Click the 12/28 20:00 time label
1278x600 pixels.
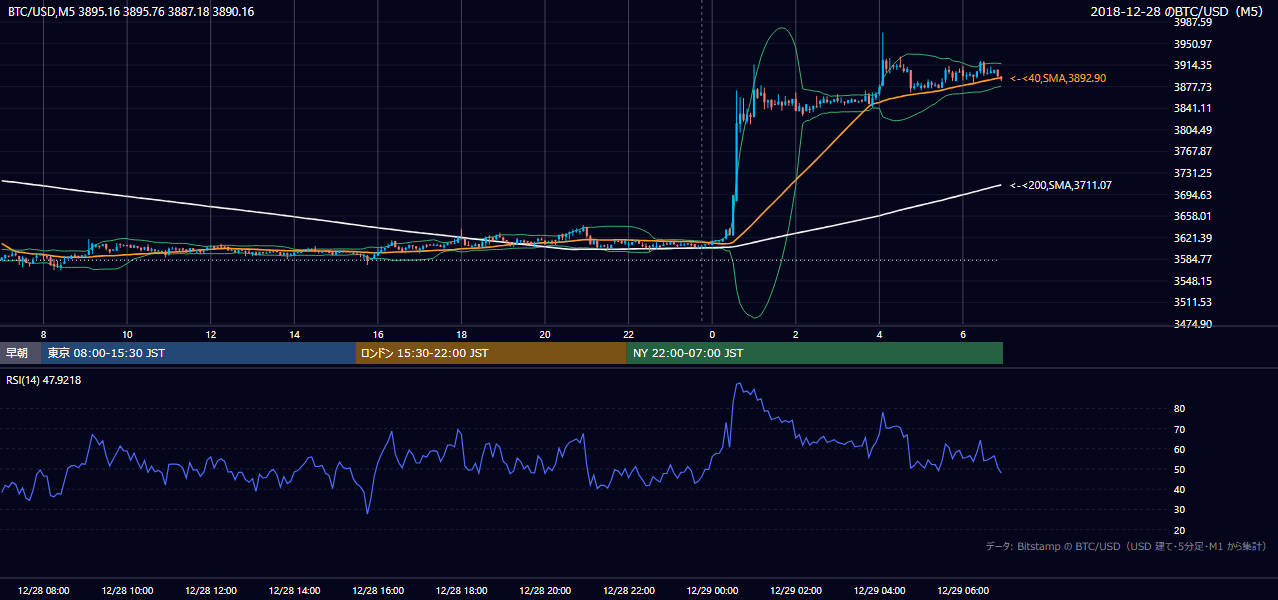coord(545,591)
